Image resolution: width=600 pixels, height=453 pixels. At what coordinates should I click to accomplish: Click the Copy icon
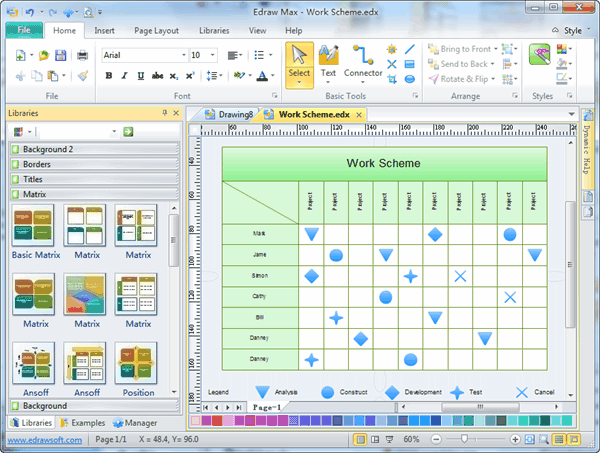[x=37, y=76]
